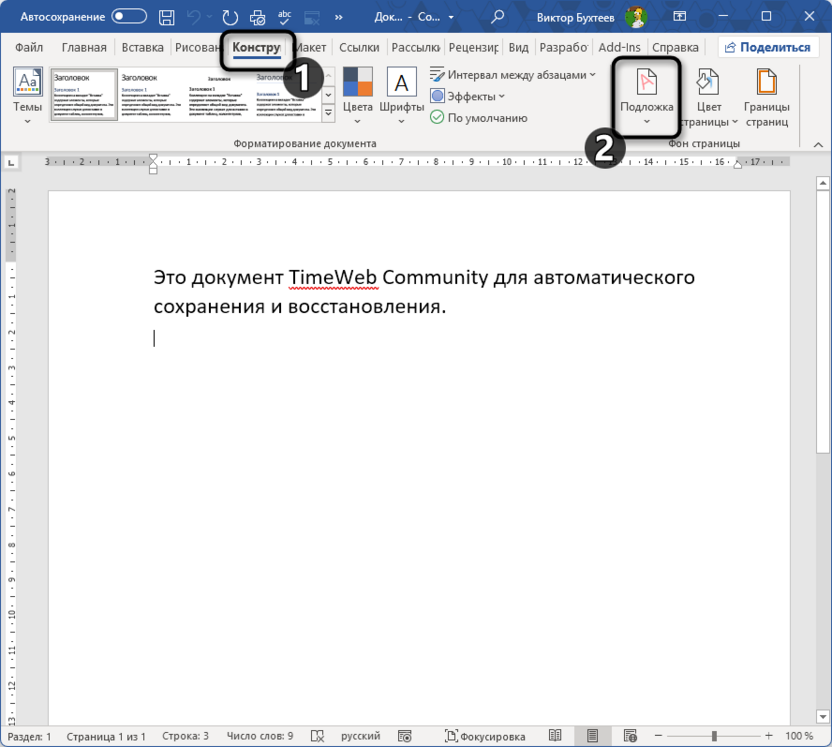Click the Undo arrow icon

click(193, 17)
